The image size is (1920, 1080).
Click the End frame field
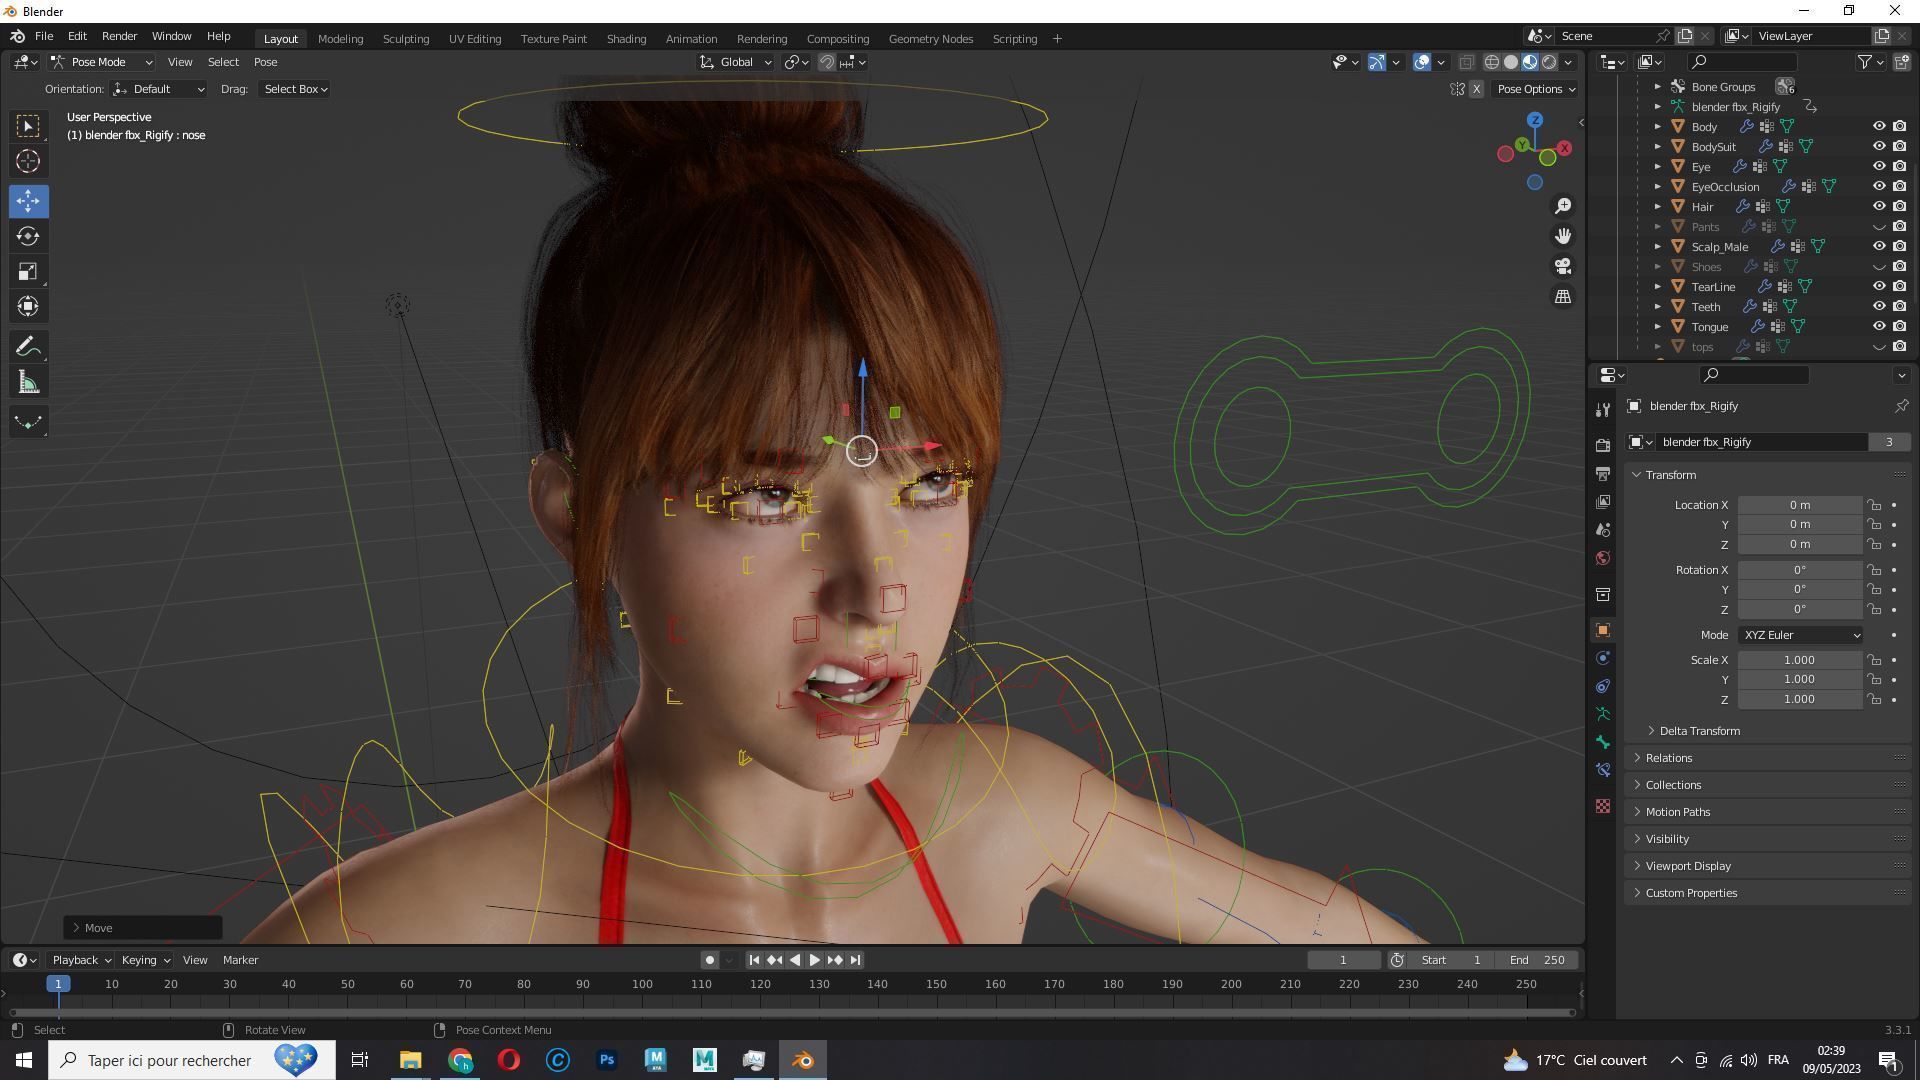tap(1537, 960)
